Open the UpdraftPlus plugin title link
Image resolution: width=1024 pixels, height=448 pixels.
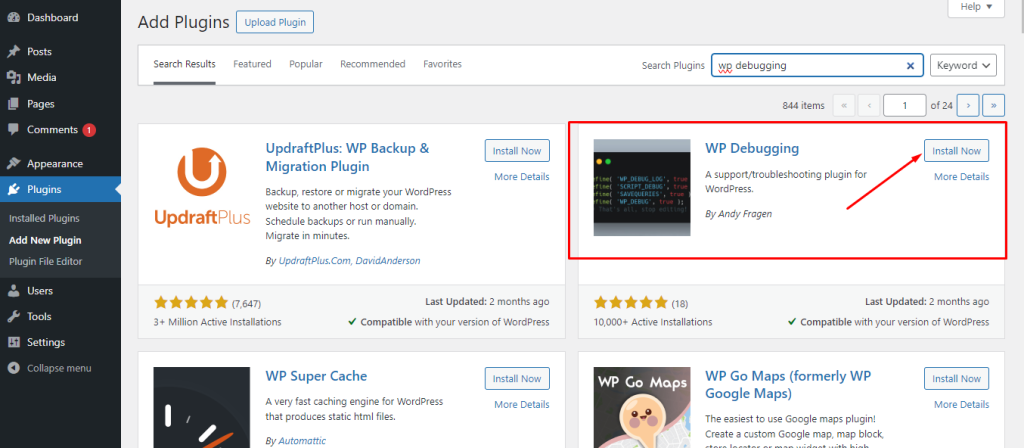(x=347, y=157)
